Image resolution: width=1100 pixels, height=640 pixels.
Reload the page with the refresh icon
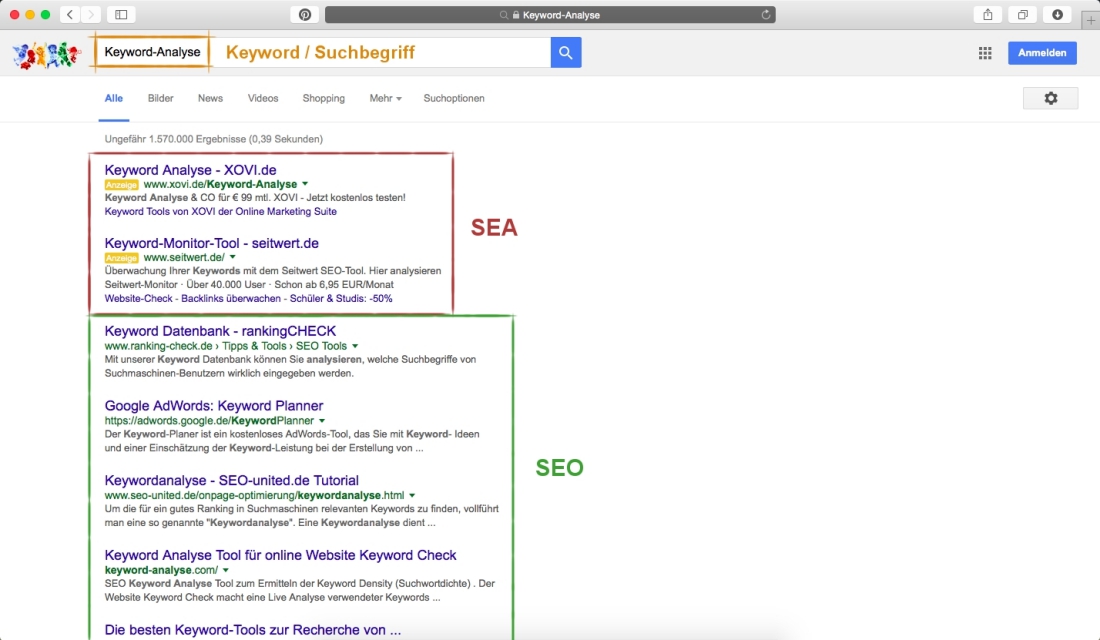765,14
